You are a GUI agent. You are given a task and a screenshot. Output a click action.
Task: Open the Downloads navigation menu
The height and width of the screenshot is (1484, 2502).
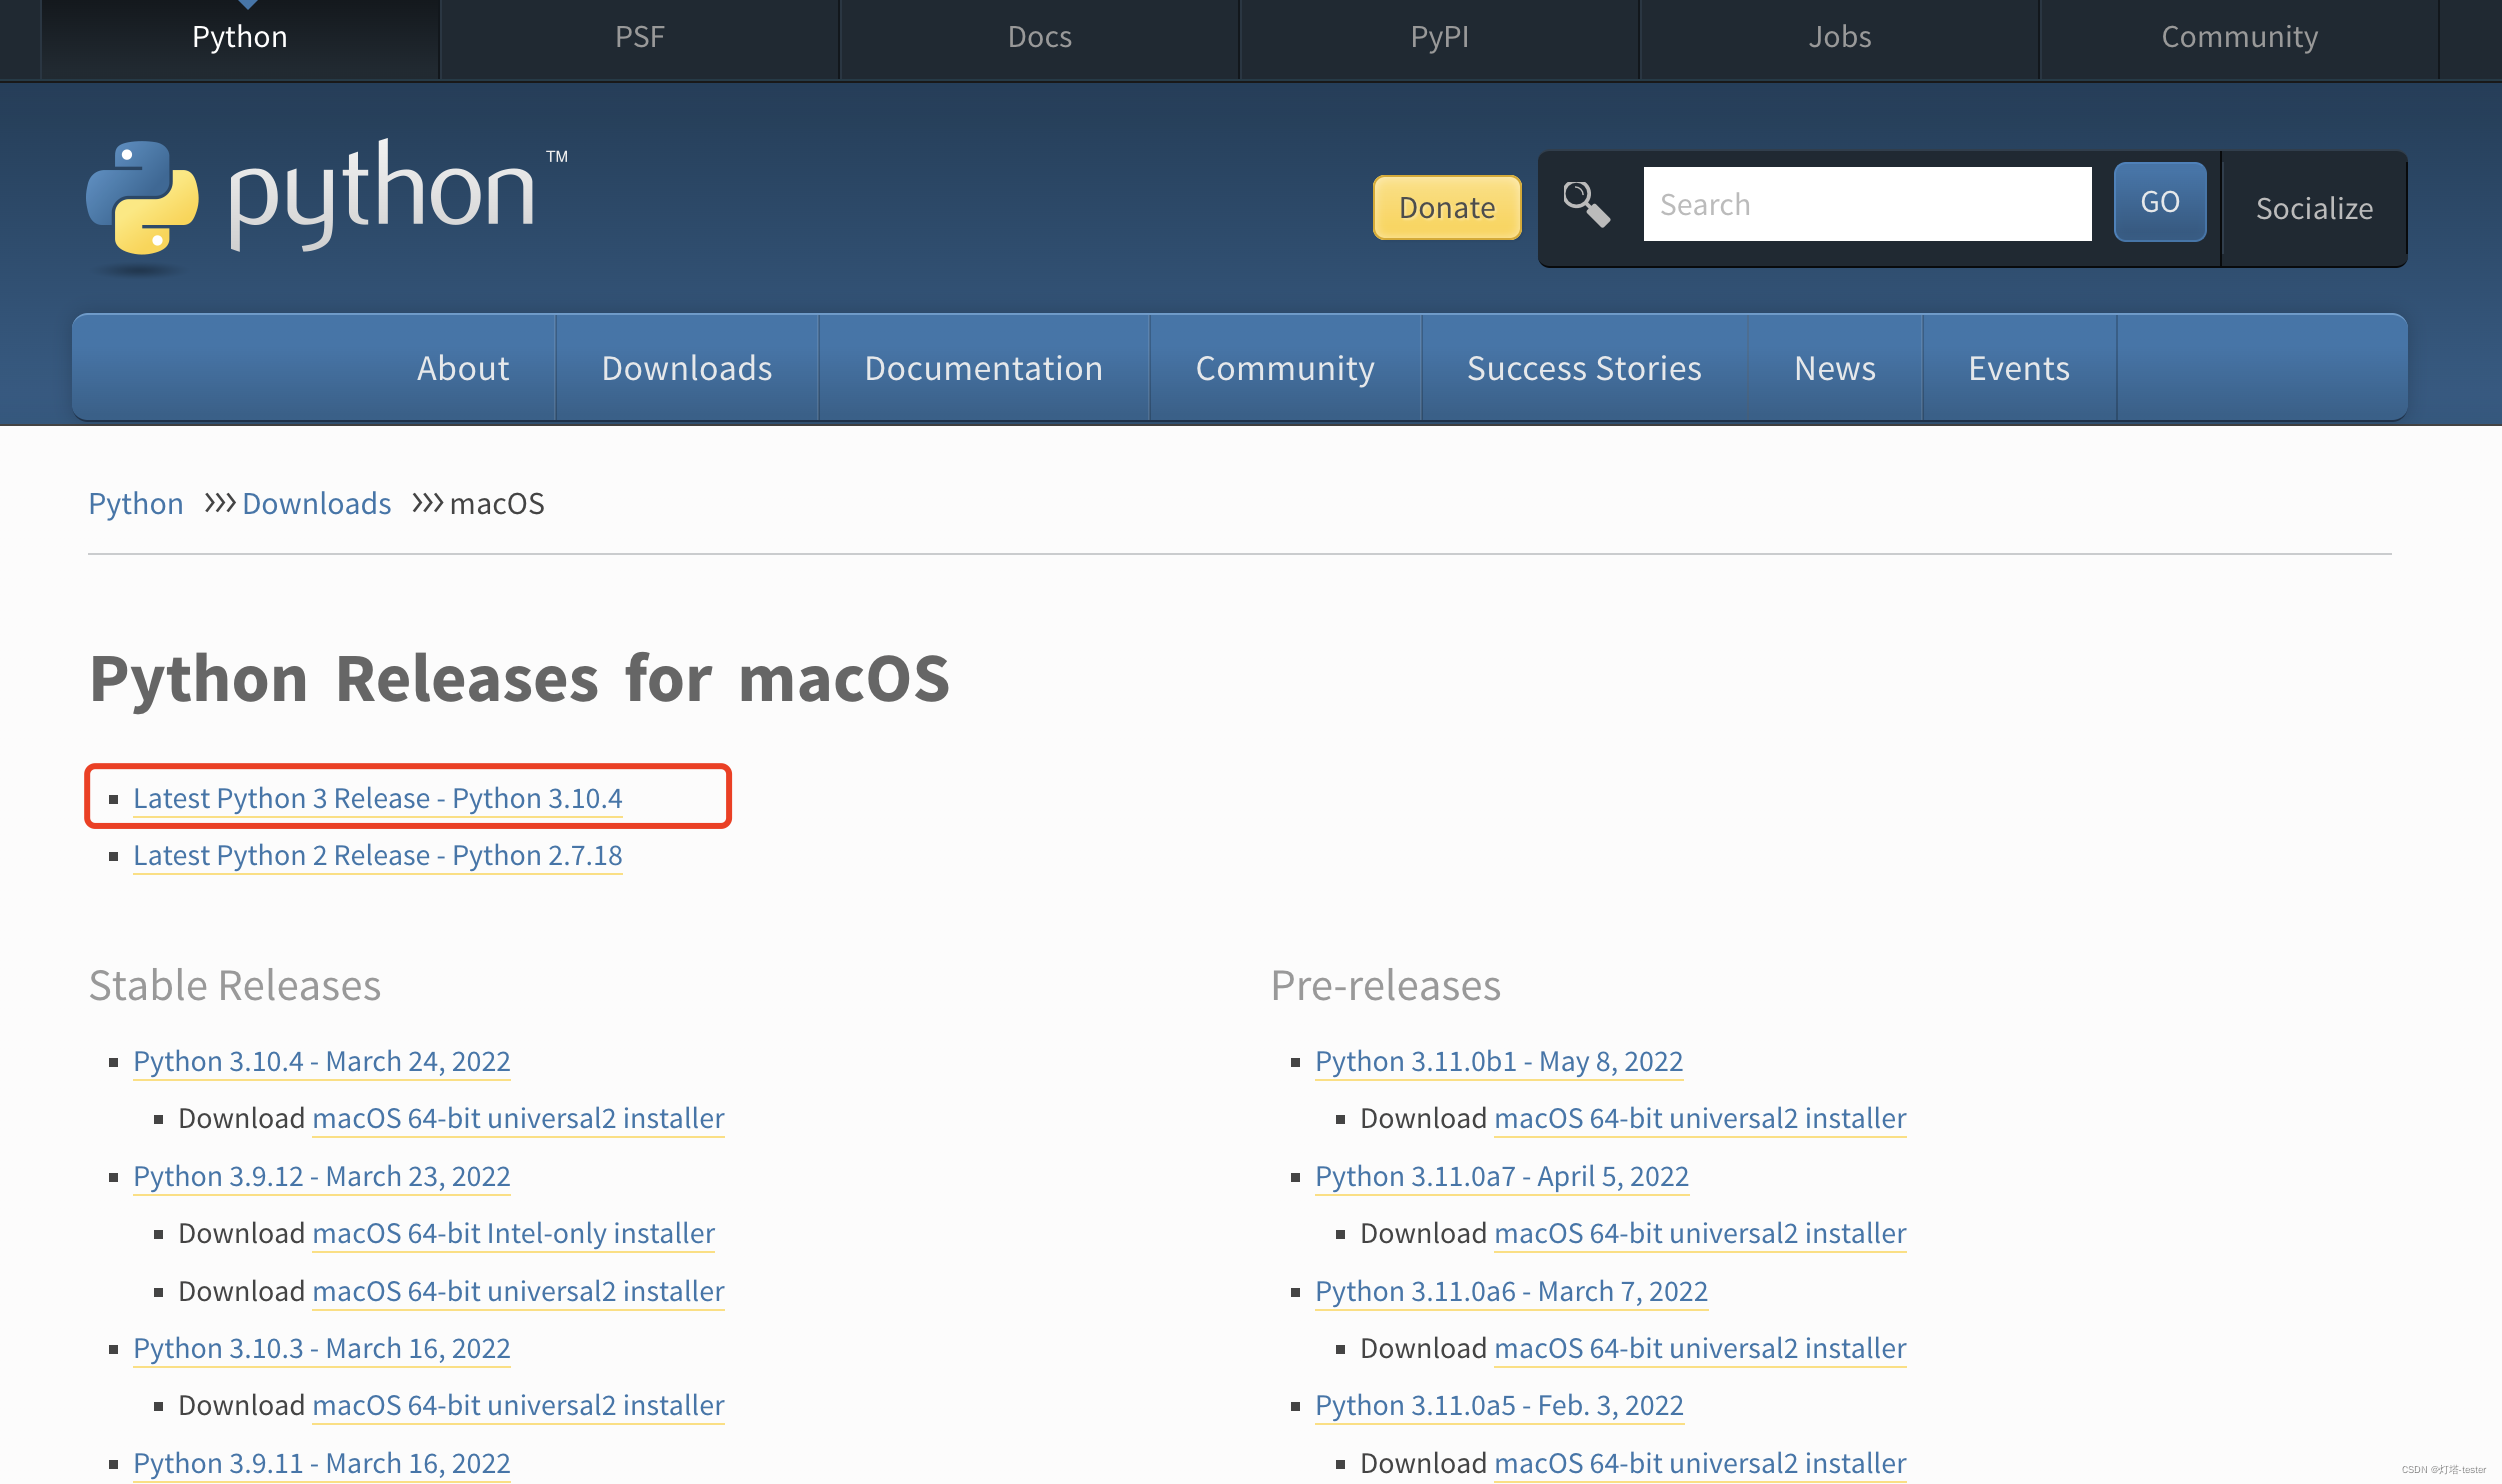pyautogui.click(x=686, y=368)
